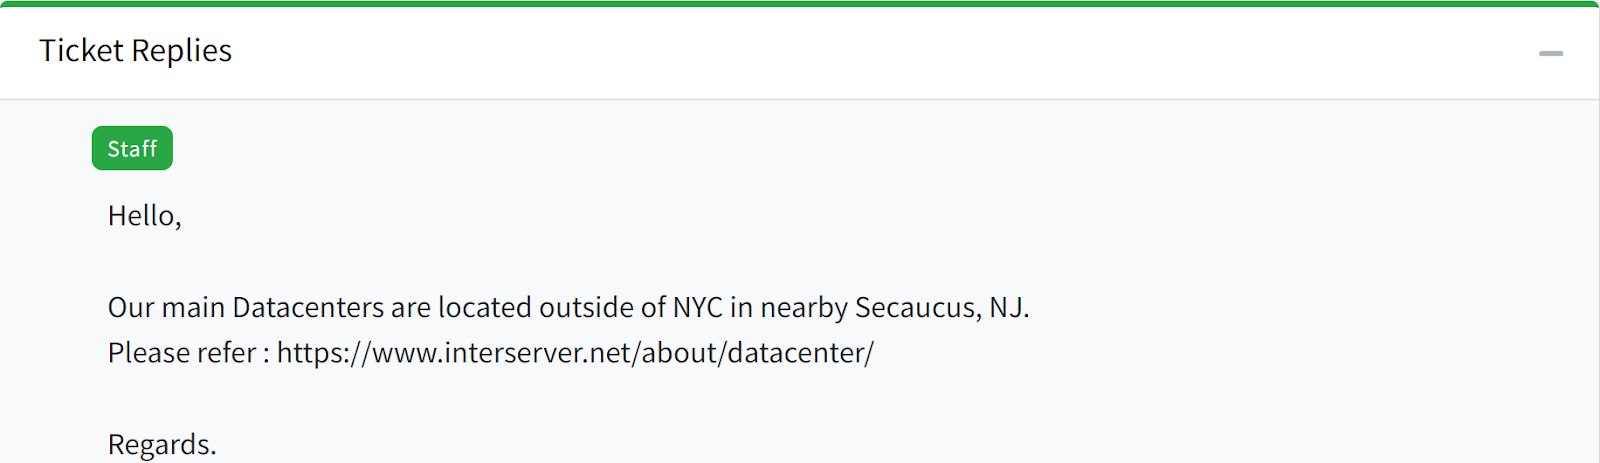Click "Secaucus, NJ." in the reply

pos(942,307)
